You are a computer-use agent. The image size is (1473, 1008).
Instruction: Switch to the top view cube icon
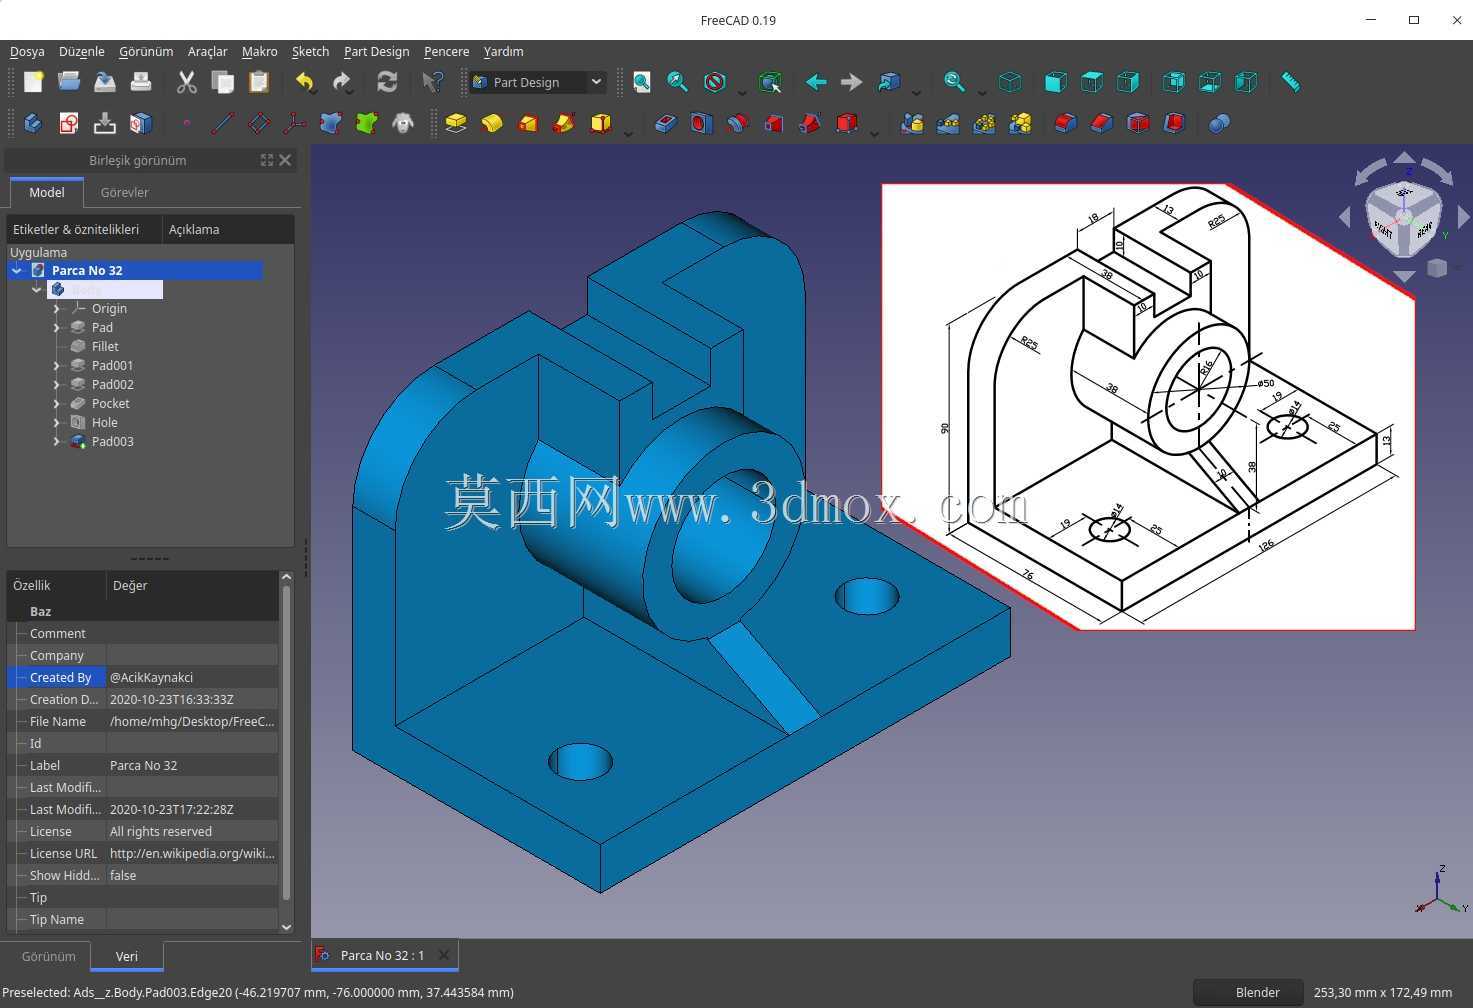(1091, 82)
